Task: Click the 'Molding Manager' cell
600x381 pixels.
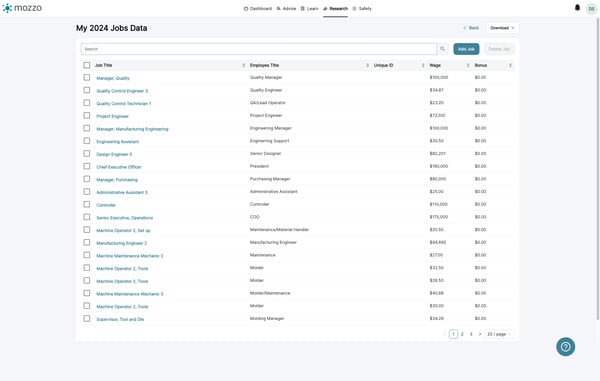Action: click(x=267, y=319)
